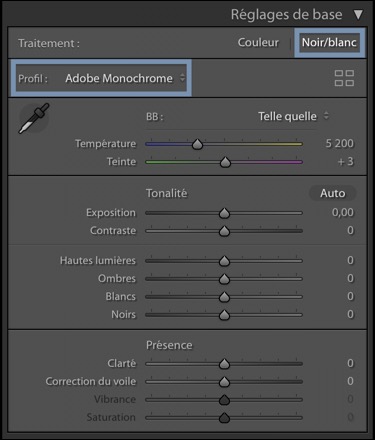
Task: Click the Teinte slider handle
Action: tap(226, 162)
